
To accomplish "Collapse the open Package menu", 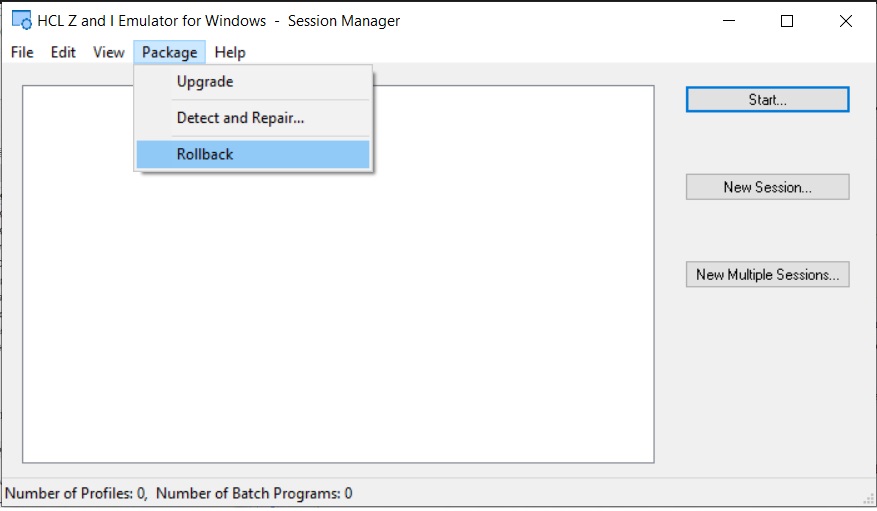I will pos(169,52).
